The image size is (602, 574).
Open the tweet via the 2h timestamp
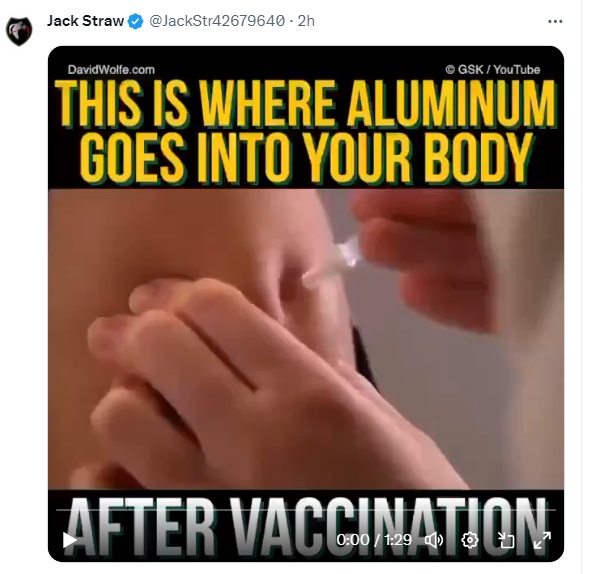(x=306, y=21)
